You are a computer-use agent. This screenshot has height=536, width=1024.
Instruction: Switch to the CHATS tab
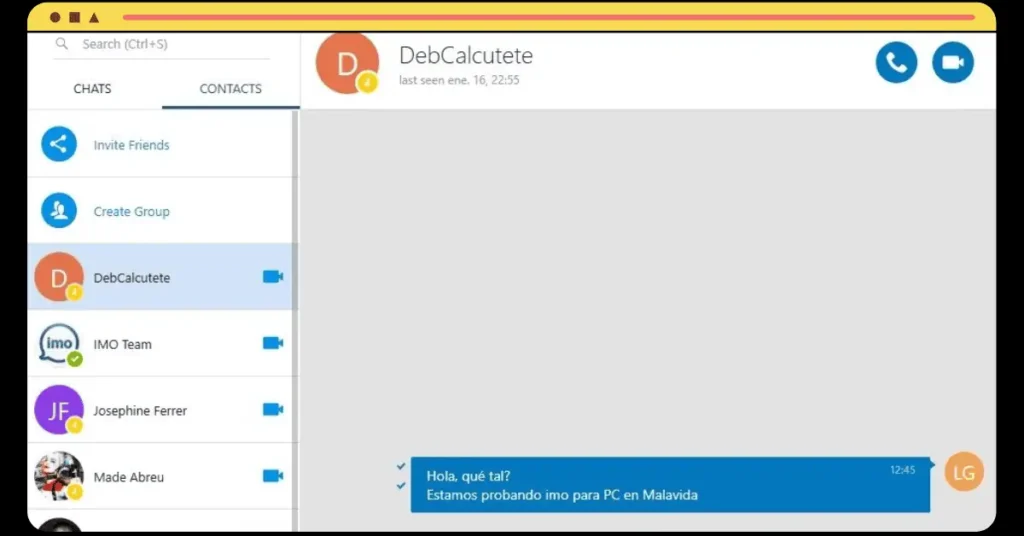pos(92,89)
